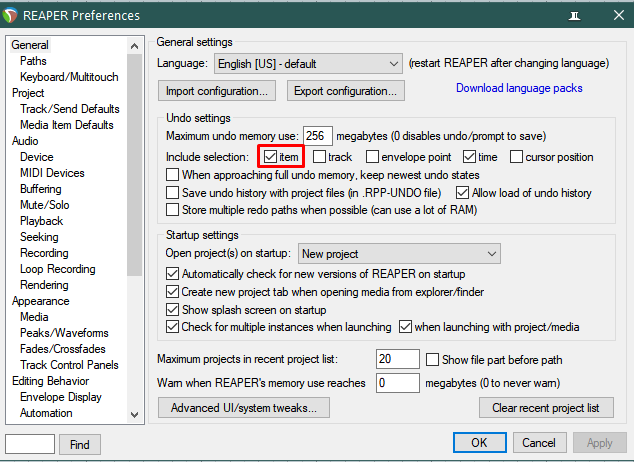Click Export configuration button
Viewport: 634px width, 462px height.
345,91
